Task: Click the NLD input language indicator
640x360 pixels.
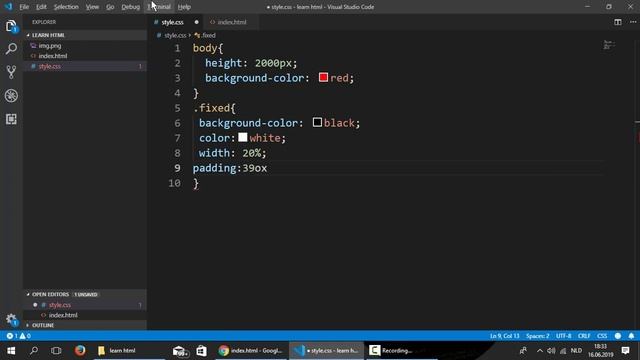Action: pyautogui.click(x=576, y=351)
